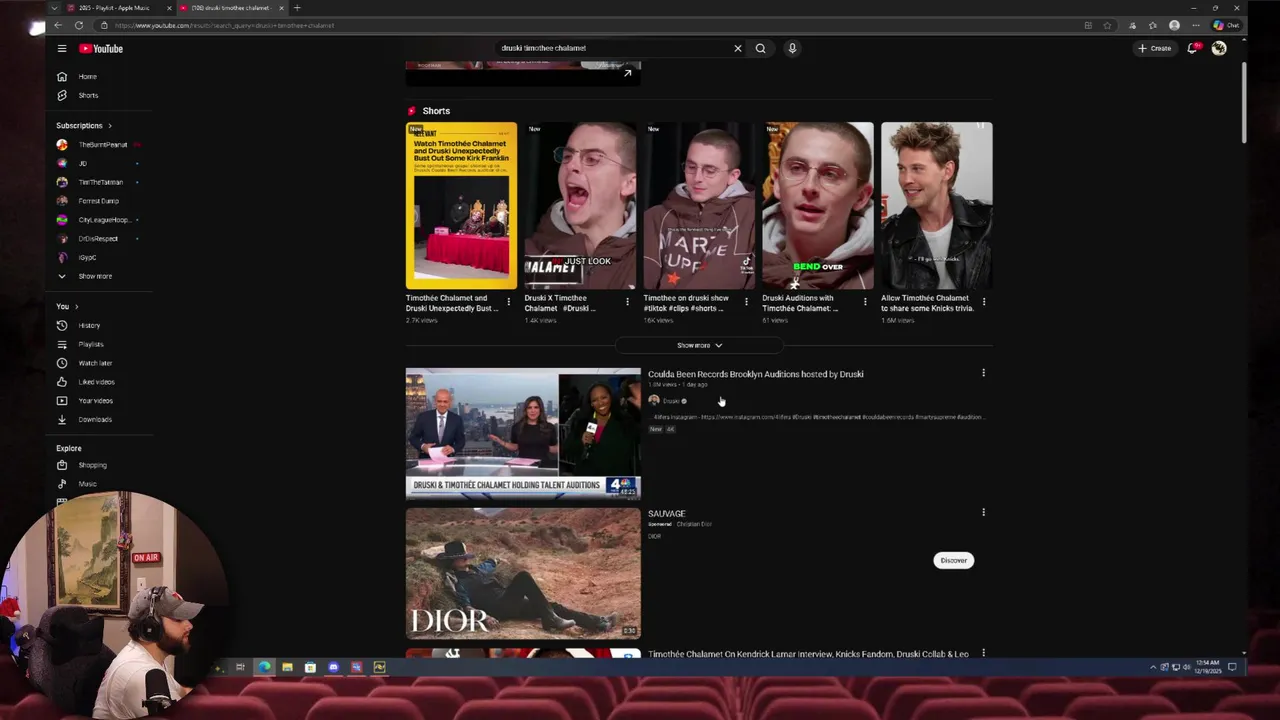Play the BEND OVER Short thumbnail
This screenshot has width=1280, height=720.
[818, 205]
